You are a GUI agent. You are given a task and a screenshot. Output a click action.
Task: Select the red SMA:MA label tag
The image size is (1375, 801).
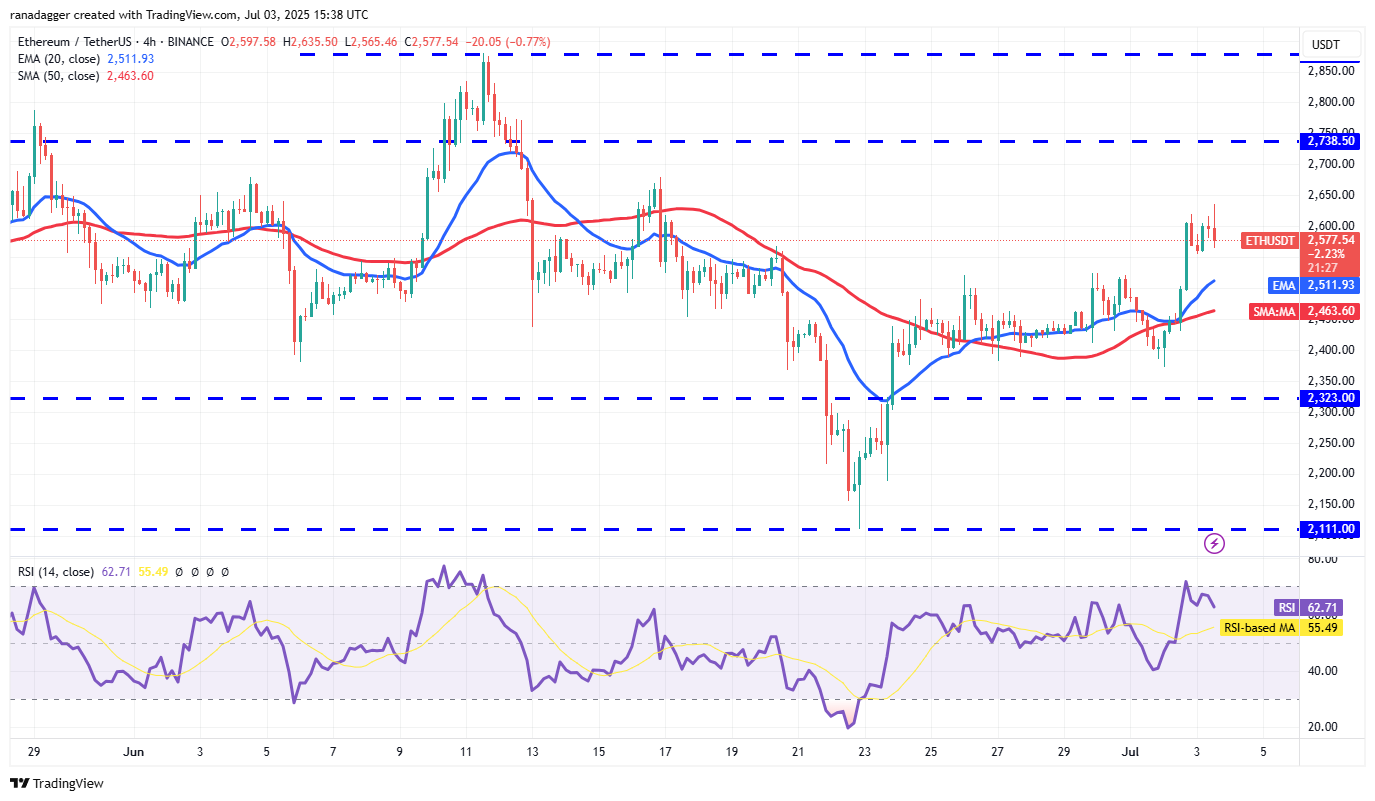tap(1274, 311)
